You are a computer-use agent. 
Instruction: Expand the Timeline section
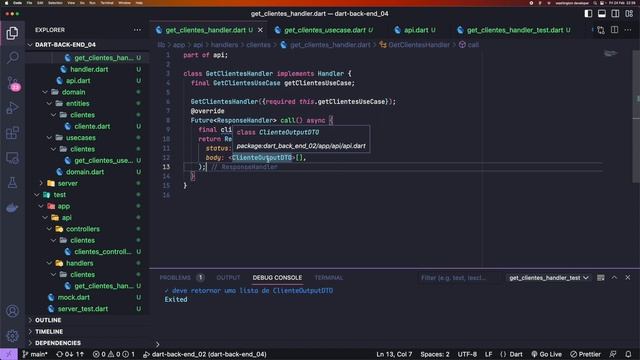pos(49,331)
